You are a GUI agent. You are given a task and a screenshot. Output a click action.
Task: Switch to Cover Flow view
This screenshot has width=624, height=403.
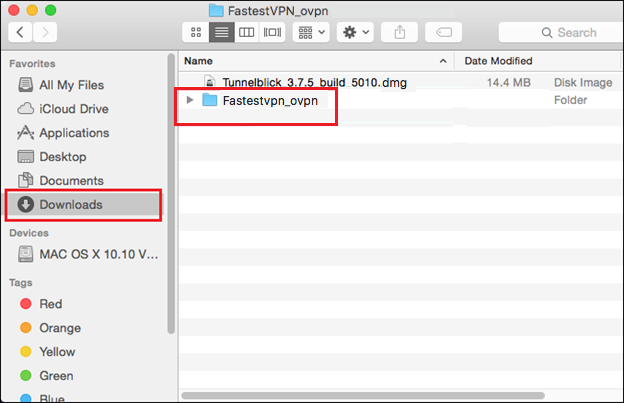(272, 32)
